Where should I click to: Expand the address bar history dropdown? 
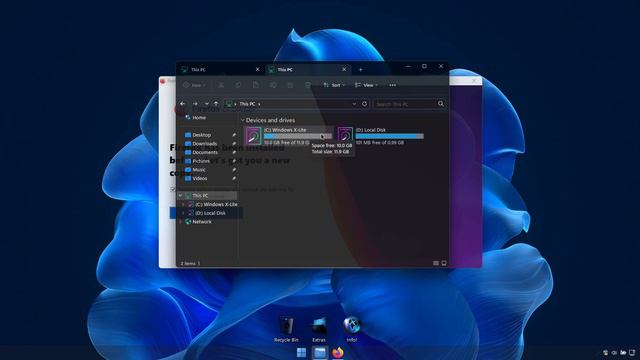pos(354,104)
